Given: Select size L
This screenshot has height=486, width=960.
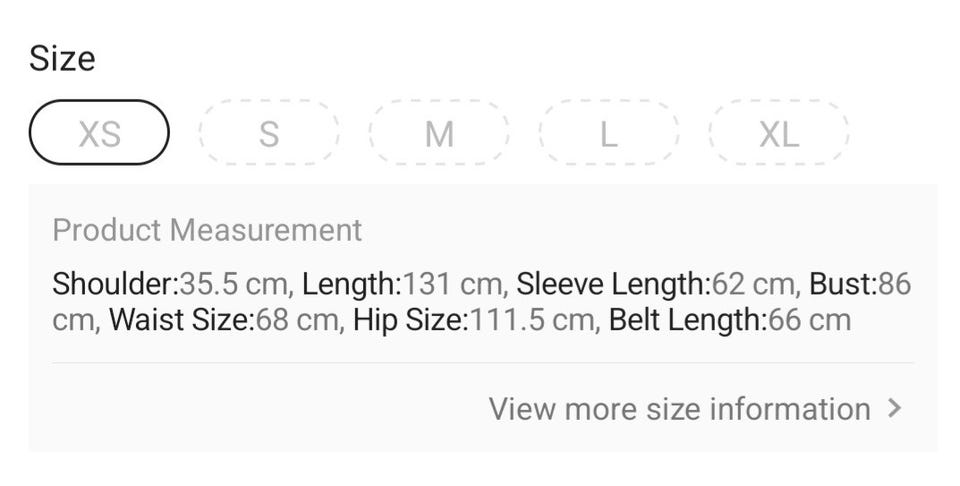Looking at the screenshot, I should point(608,133).
